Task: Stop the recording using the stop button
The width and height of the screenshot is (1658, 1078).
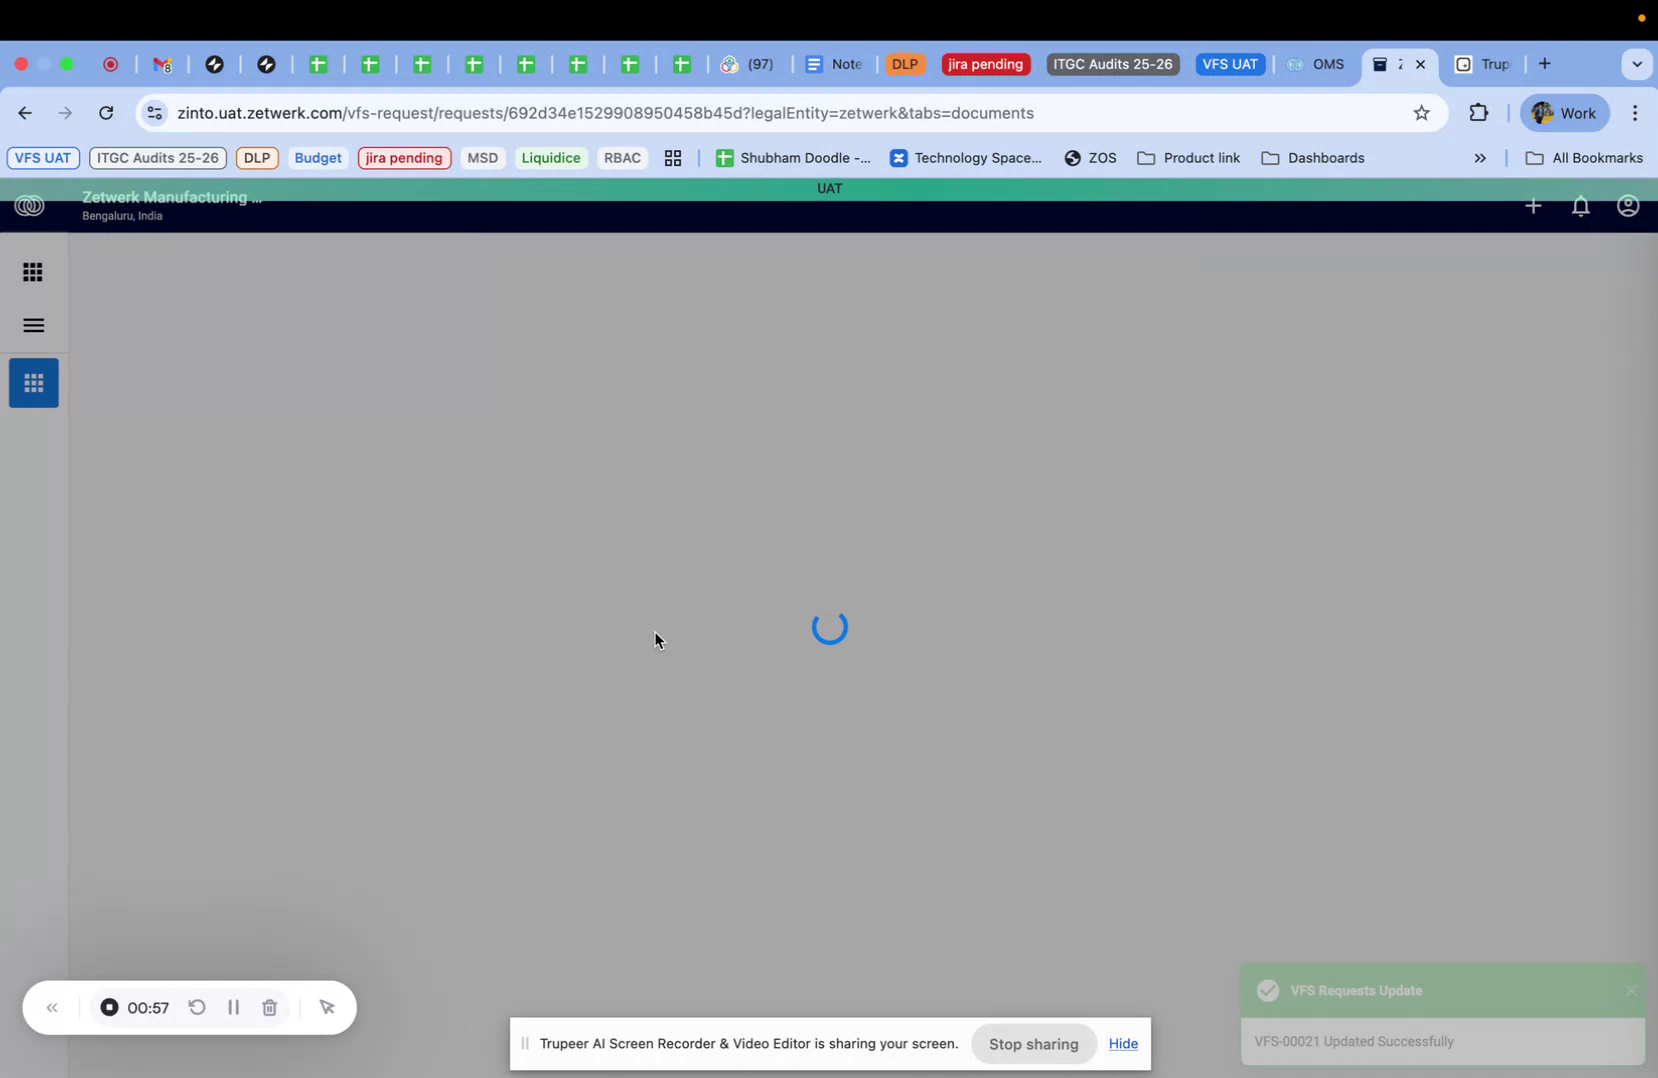Action: (109, 1007)
